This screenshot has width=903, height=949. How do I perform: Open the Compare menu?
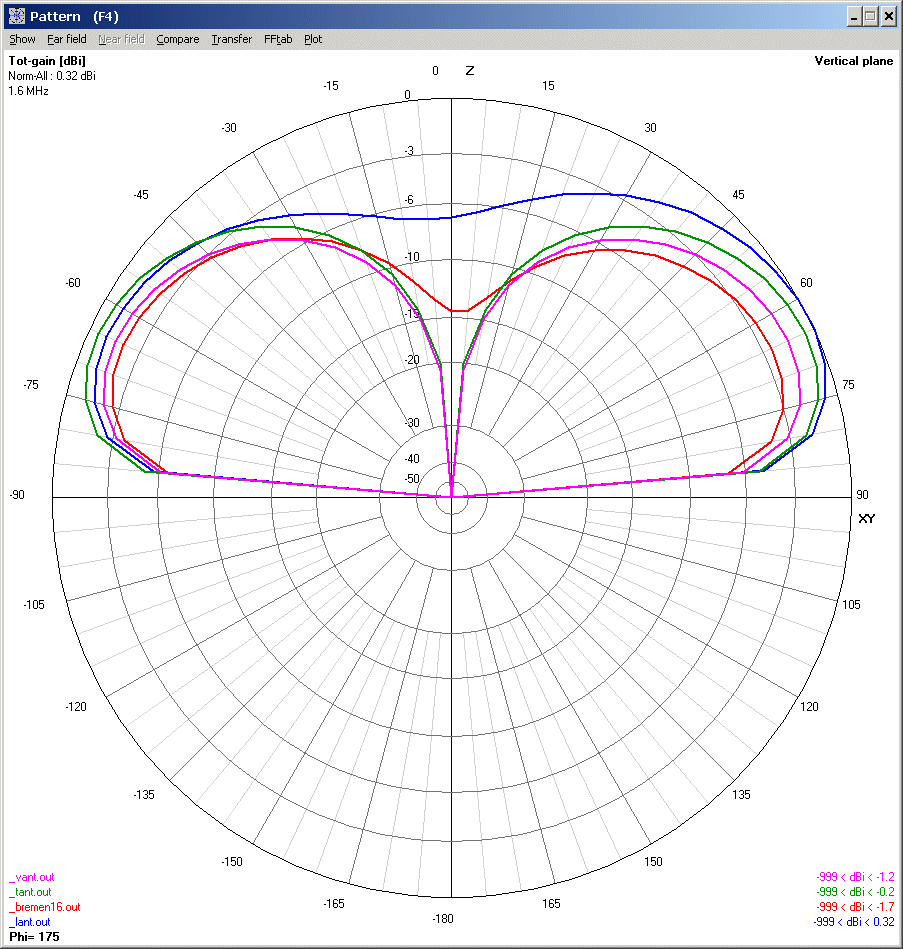178,40
